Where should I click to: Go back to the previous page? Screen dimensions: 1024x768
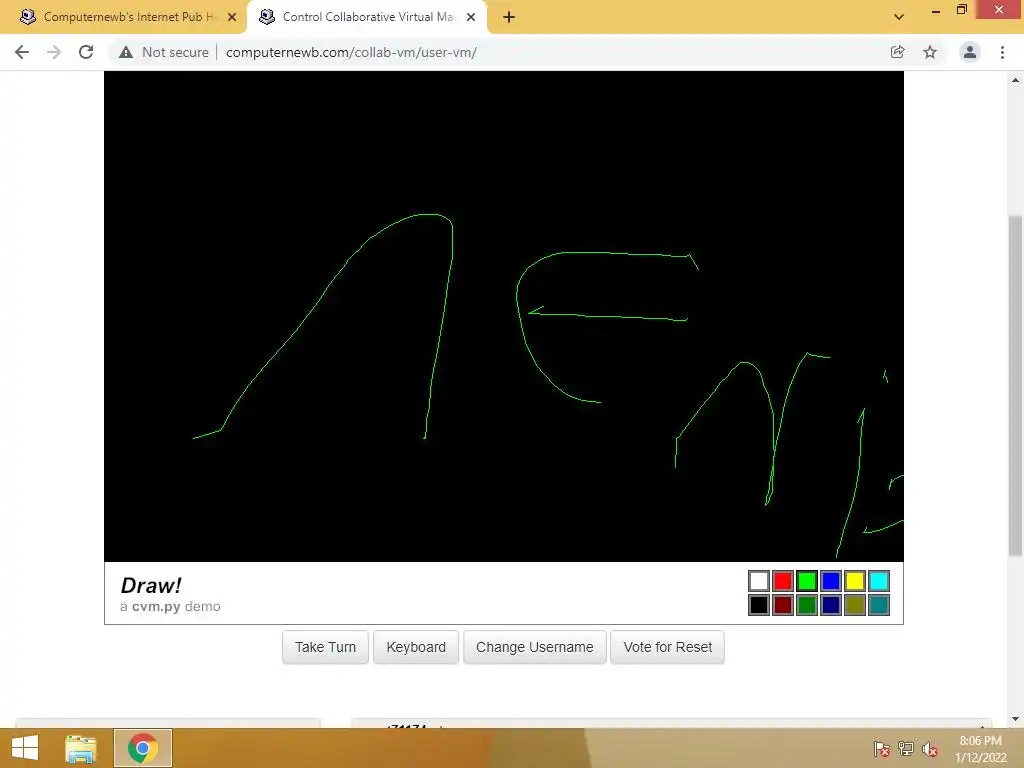tap(22, 52)
